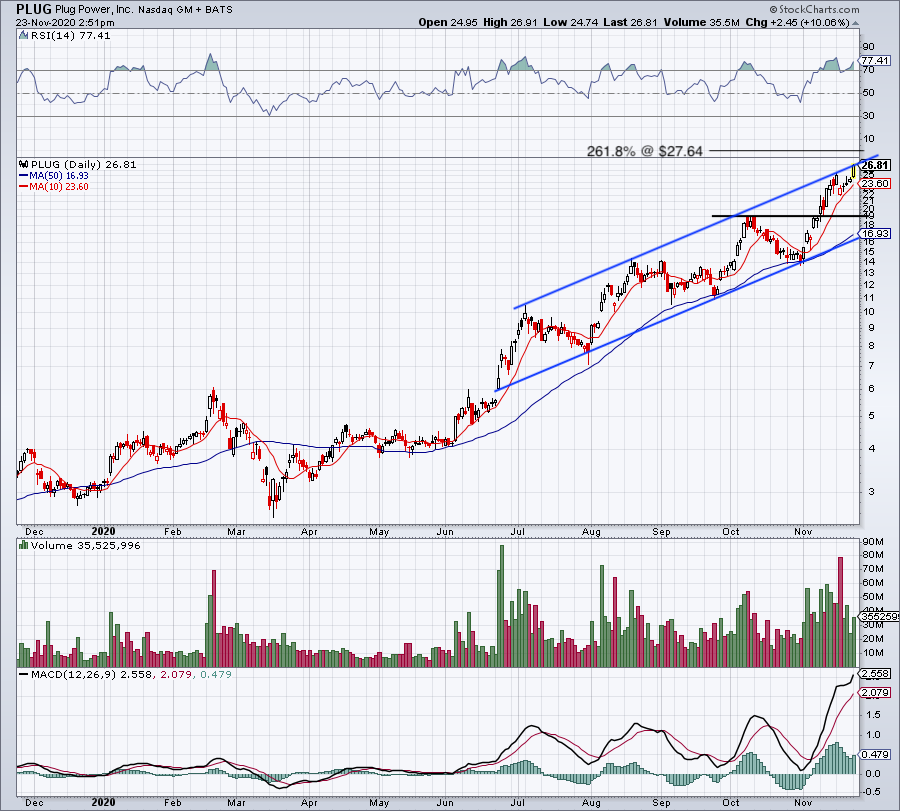Click the Jul label on price chart date axis

[518, 532]
